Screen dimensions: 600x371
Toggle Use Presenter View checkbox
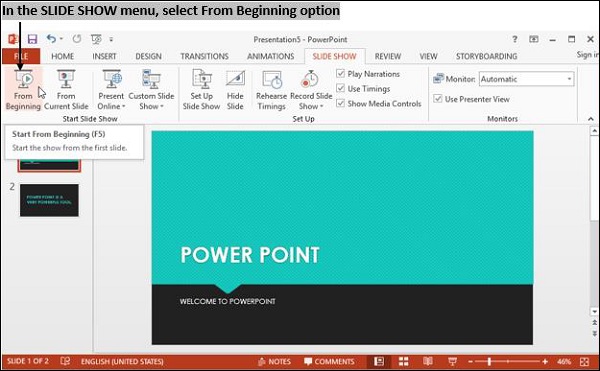tap(438, 99)
